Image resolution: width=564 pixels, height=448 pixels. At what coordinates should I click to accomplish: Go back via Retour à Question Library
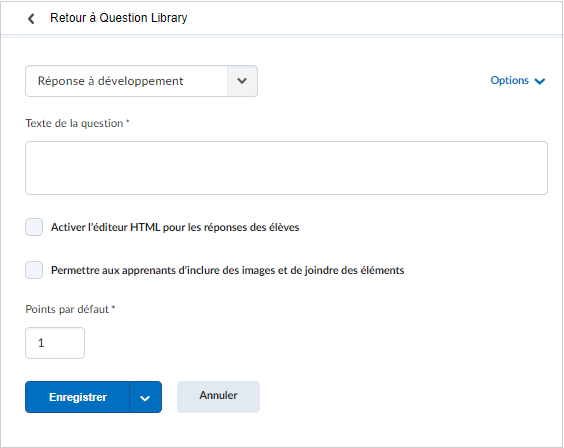(x=118, y=18)
